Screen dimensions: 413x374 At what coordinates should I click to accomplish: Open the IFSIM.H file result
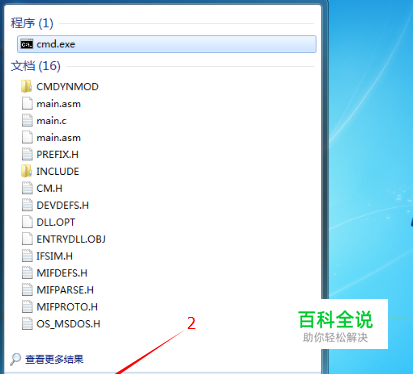tap(54, 256)
